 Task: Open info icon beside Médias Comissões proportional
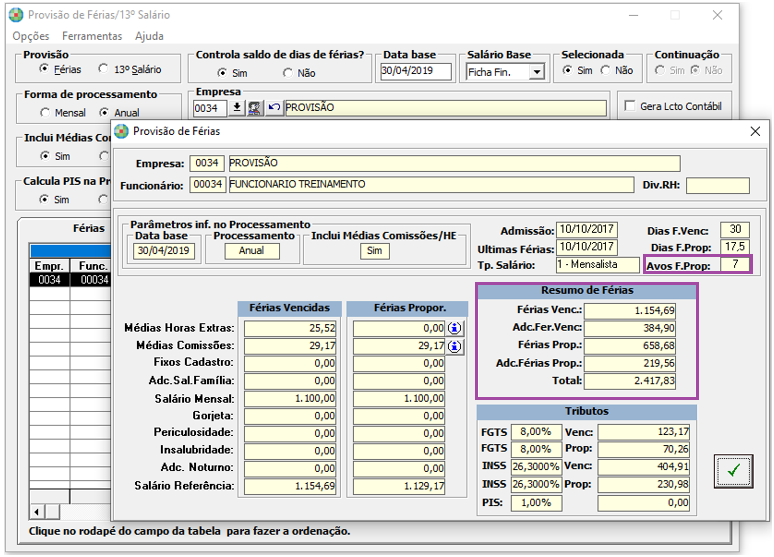pos(455,346)
